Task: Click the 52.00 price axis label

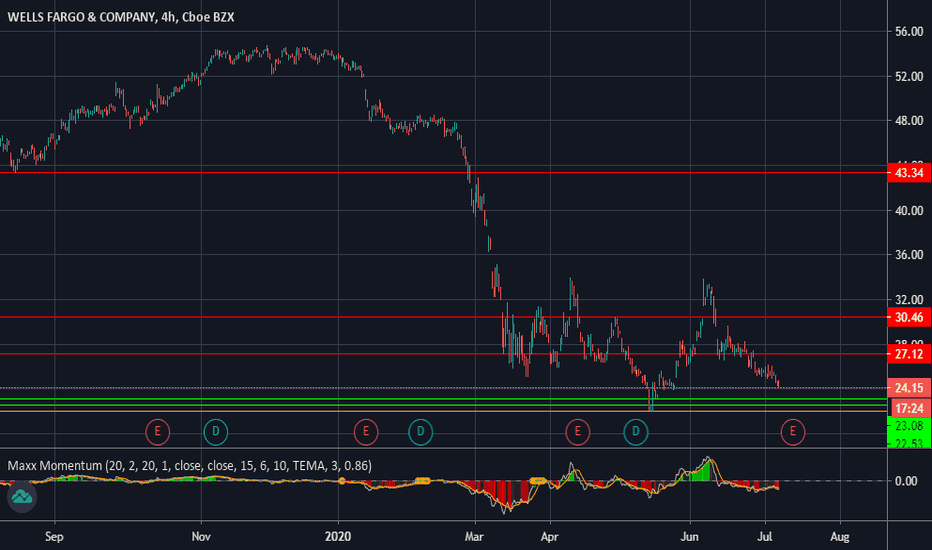Action: point(909,76)
